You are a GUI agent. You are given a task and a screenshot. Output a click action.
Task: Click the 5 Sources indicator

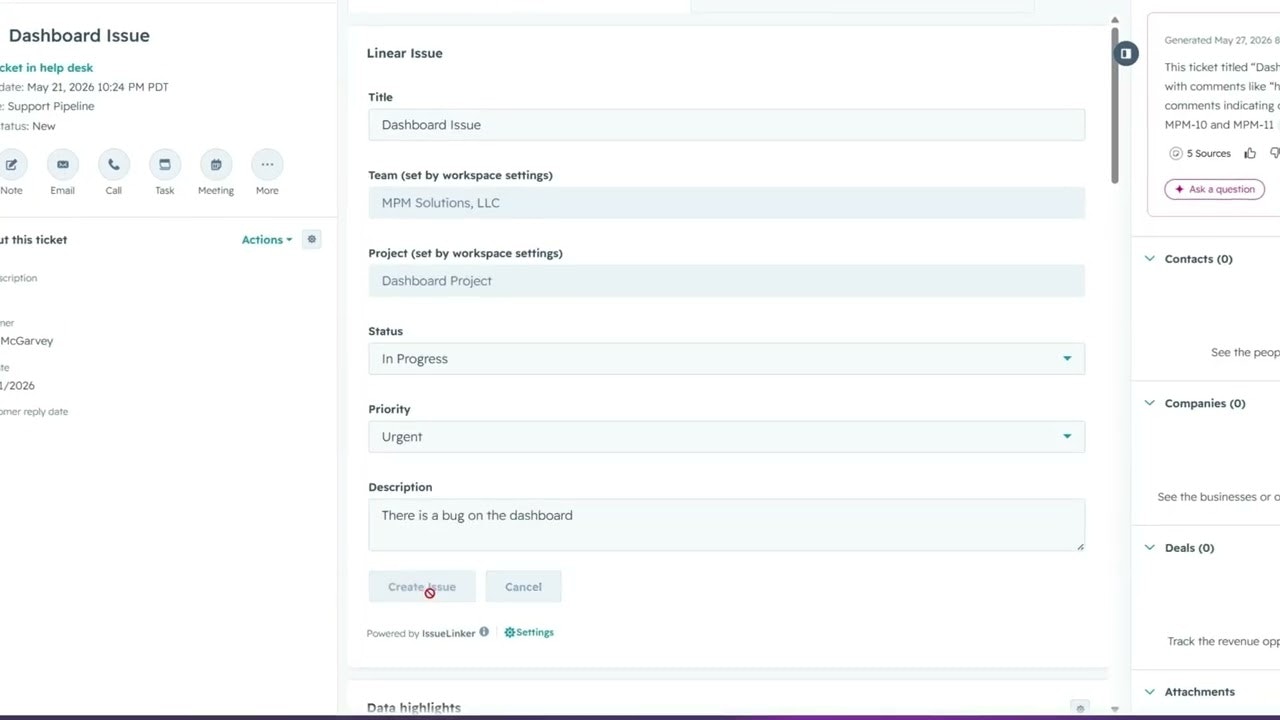(x=1200, y=153)
